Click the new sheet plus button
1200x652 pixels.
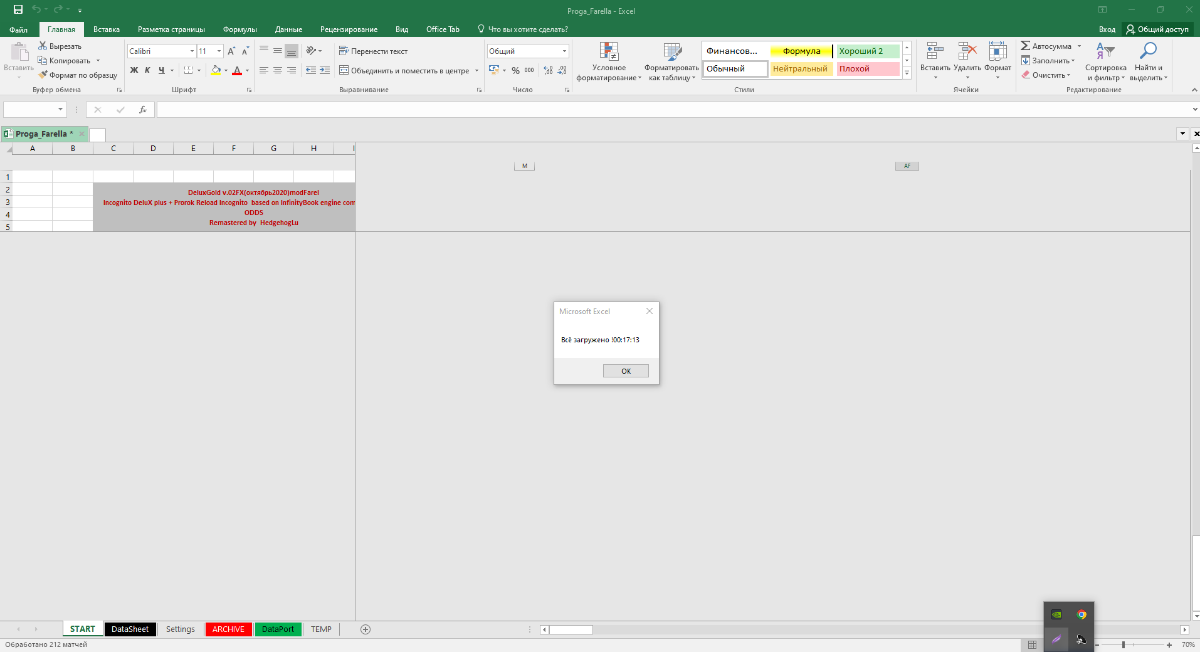coord(365,629)
